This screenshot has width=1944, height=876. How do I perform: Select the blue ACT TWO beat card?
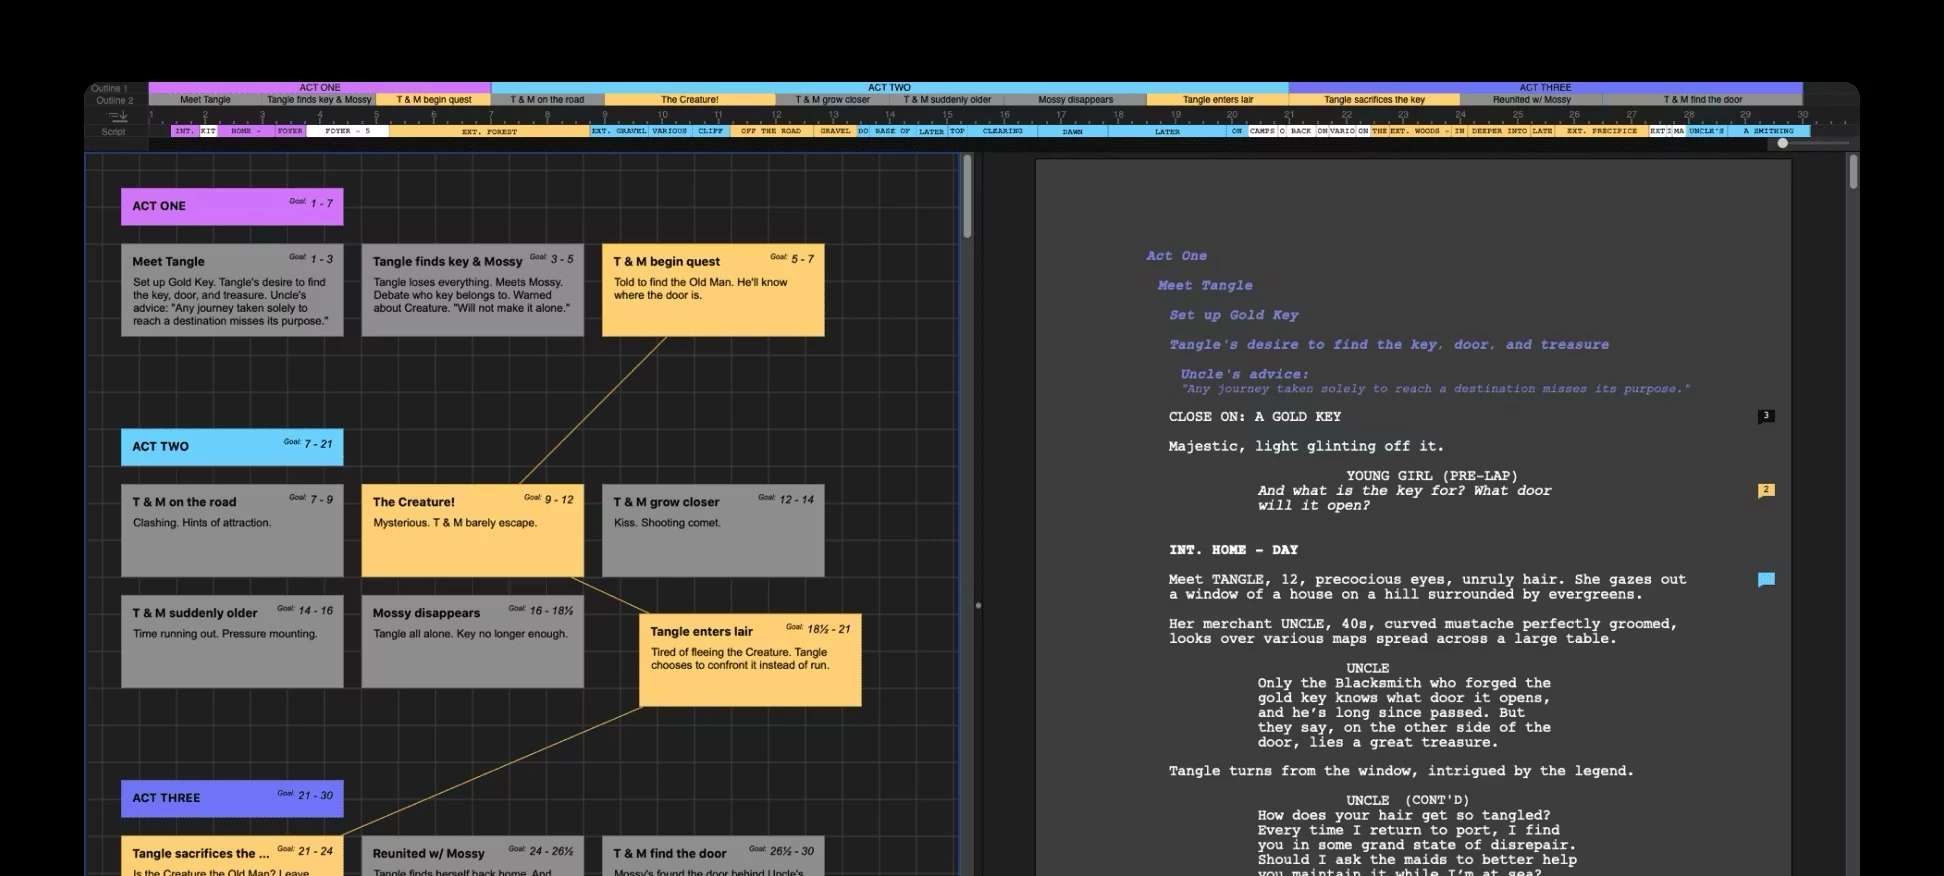(232, 447)
